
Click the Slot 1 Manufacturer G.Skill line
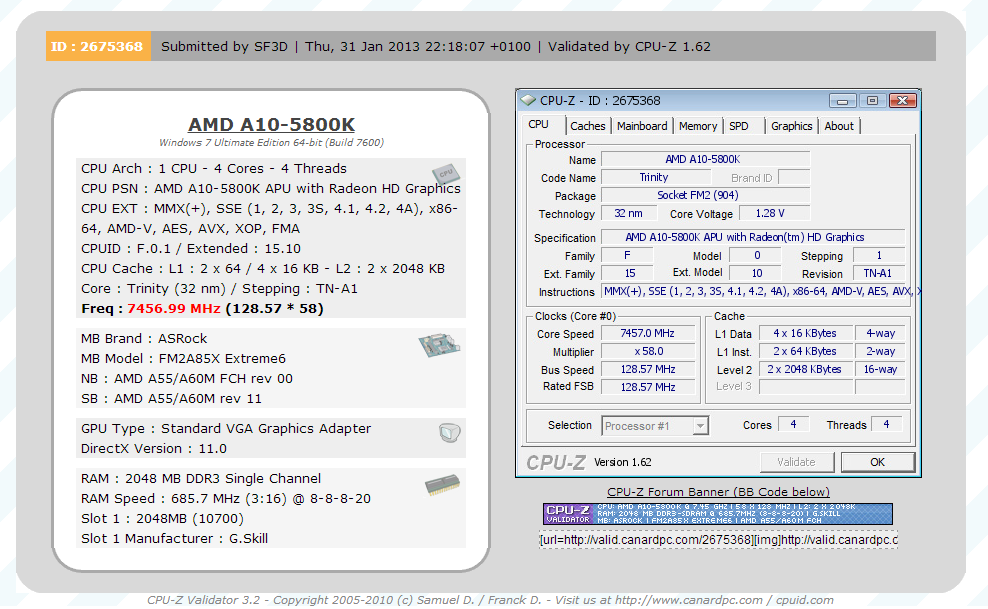pyautogui.click(x=175, y=538)
